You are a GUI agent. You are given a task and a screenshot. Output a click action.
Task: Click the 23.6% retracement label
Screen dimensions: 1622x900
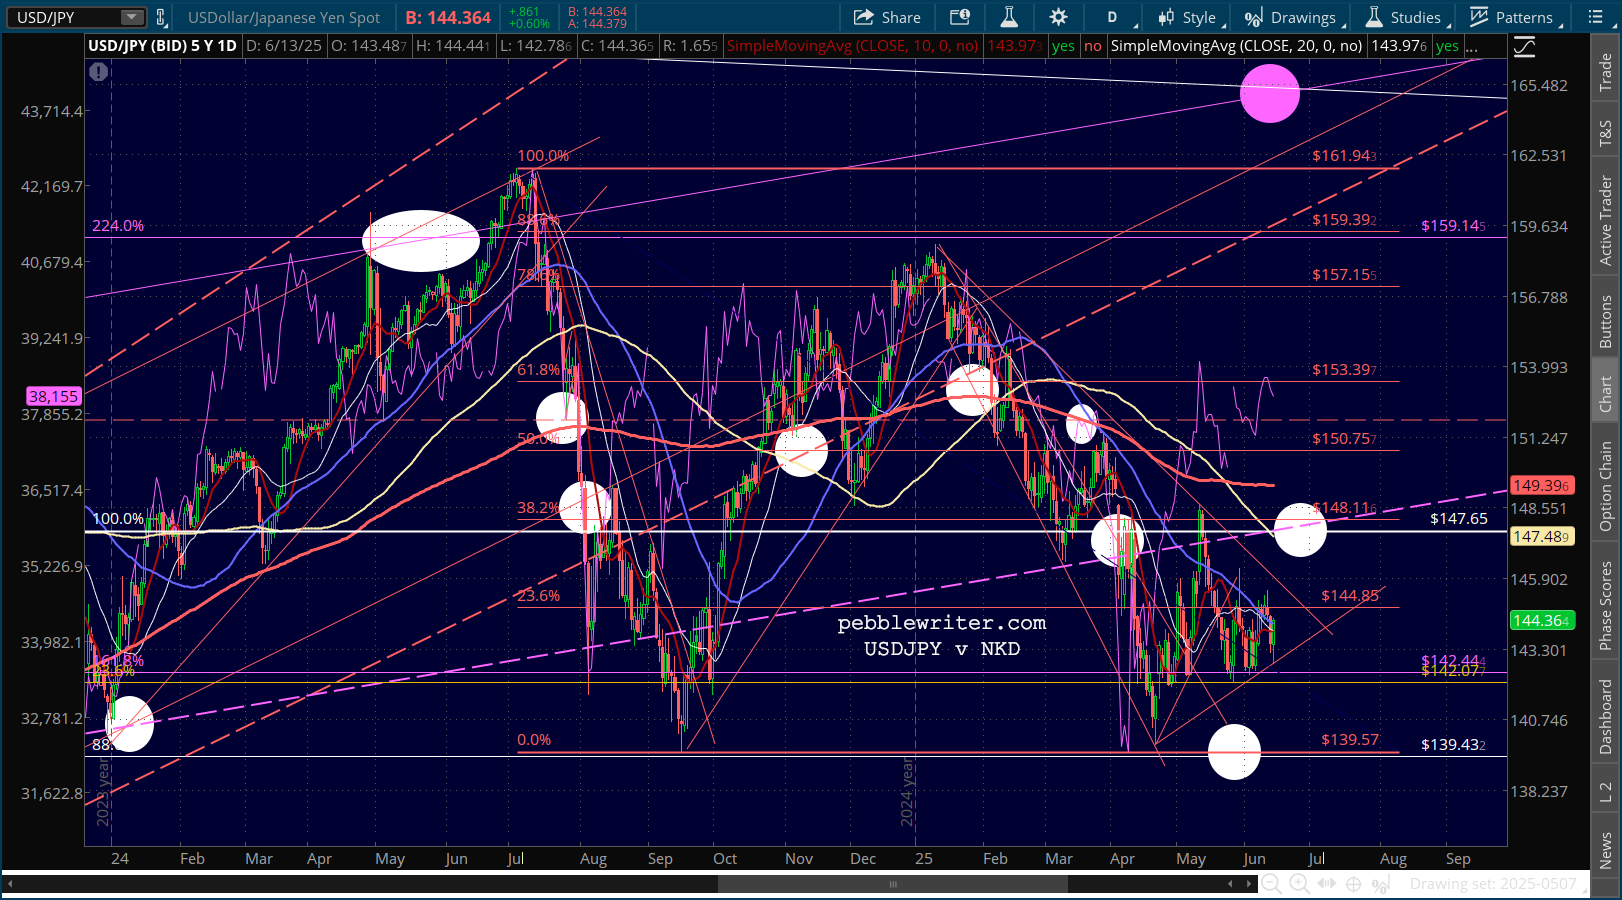539,596
